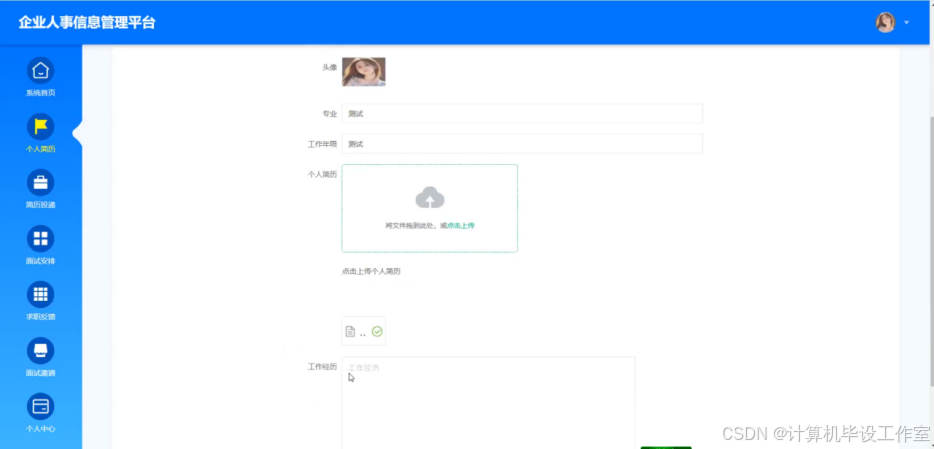Click the 面试邀请 menu label
This screenshot has width=934, height=449.
pos(41,373)
